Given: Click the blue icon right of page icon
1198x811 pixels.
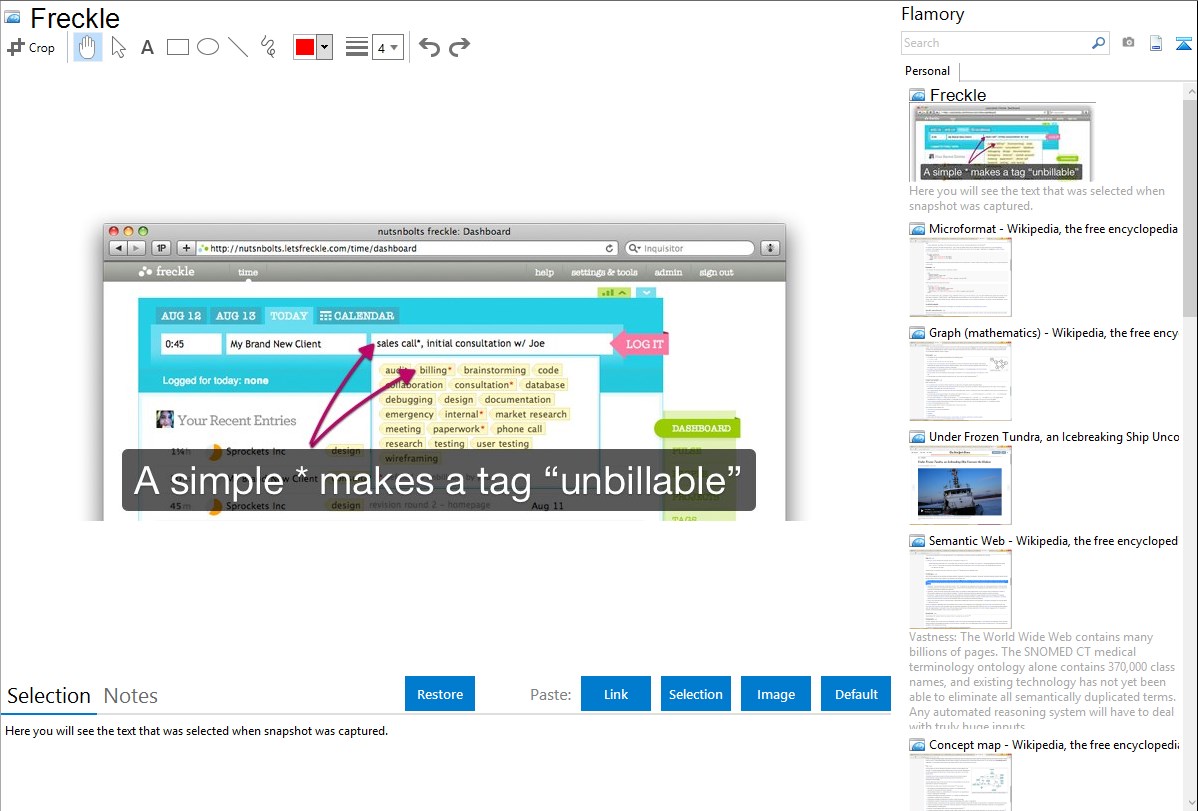Looking at the screenshot, I should [1183, 43].
